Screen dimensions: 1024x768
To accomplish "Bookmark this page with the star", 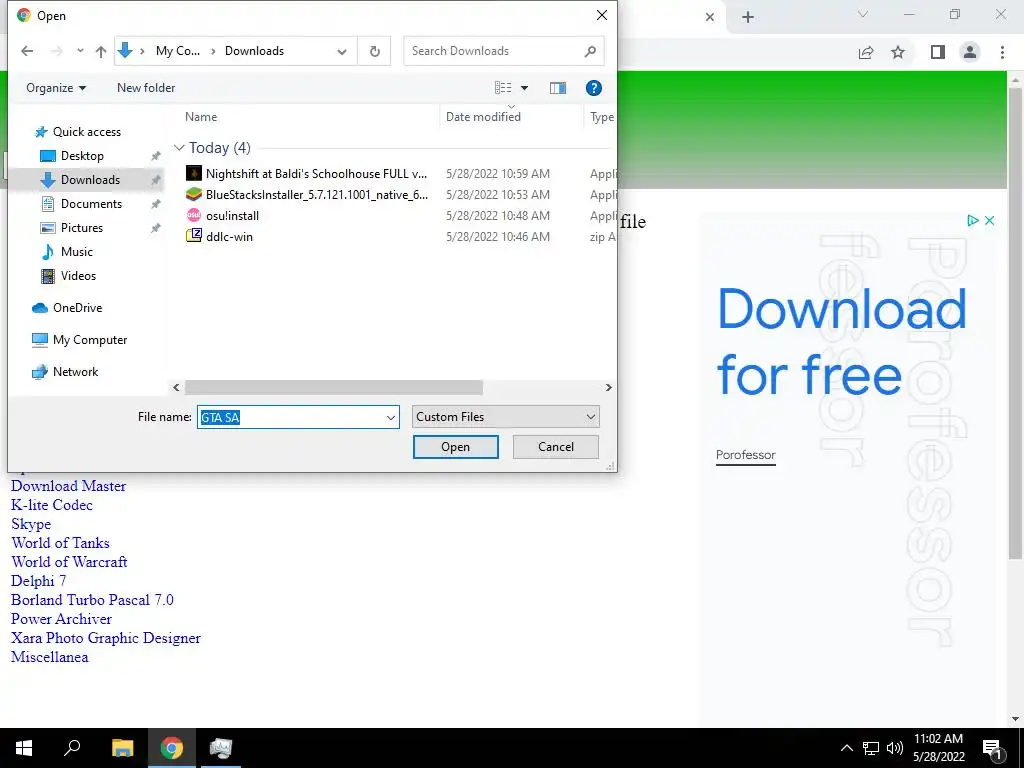I will [x=898, y=52].
